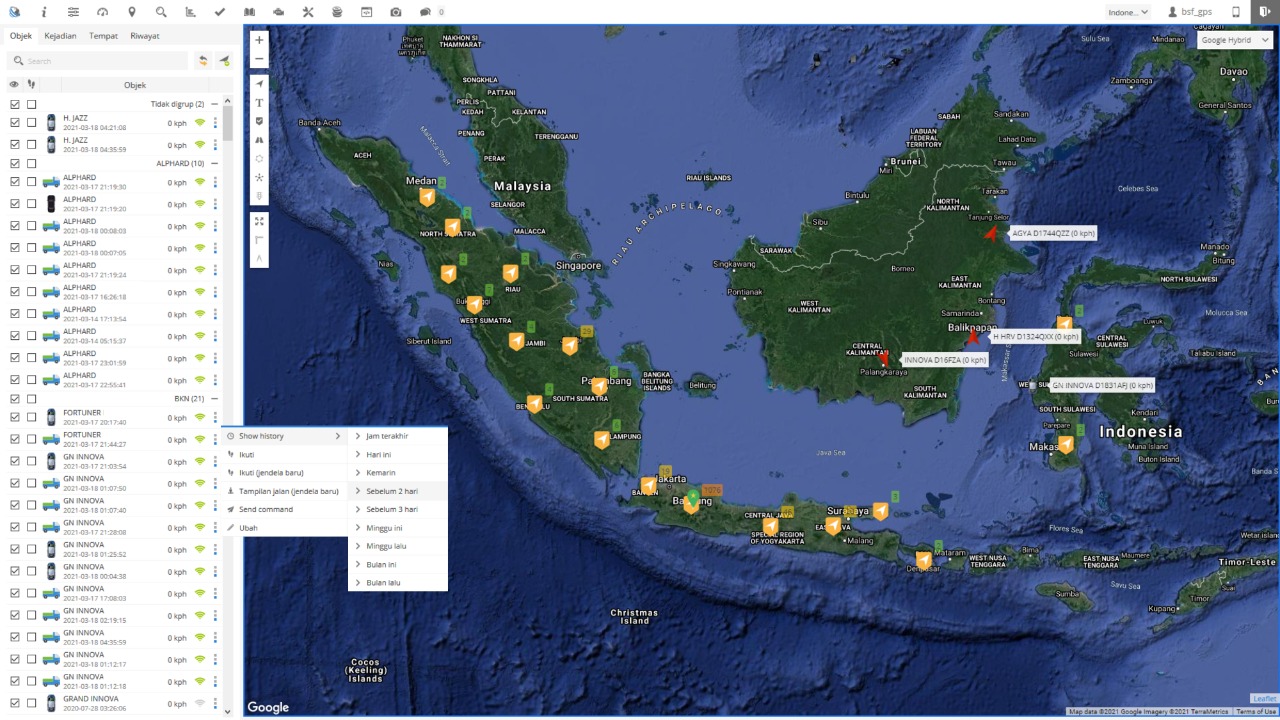Open the camera image gallery icon

396,12
